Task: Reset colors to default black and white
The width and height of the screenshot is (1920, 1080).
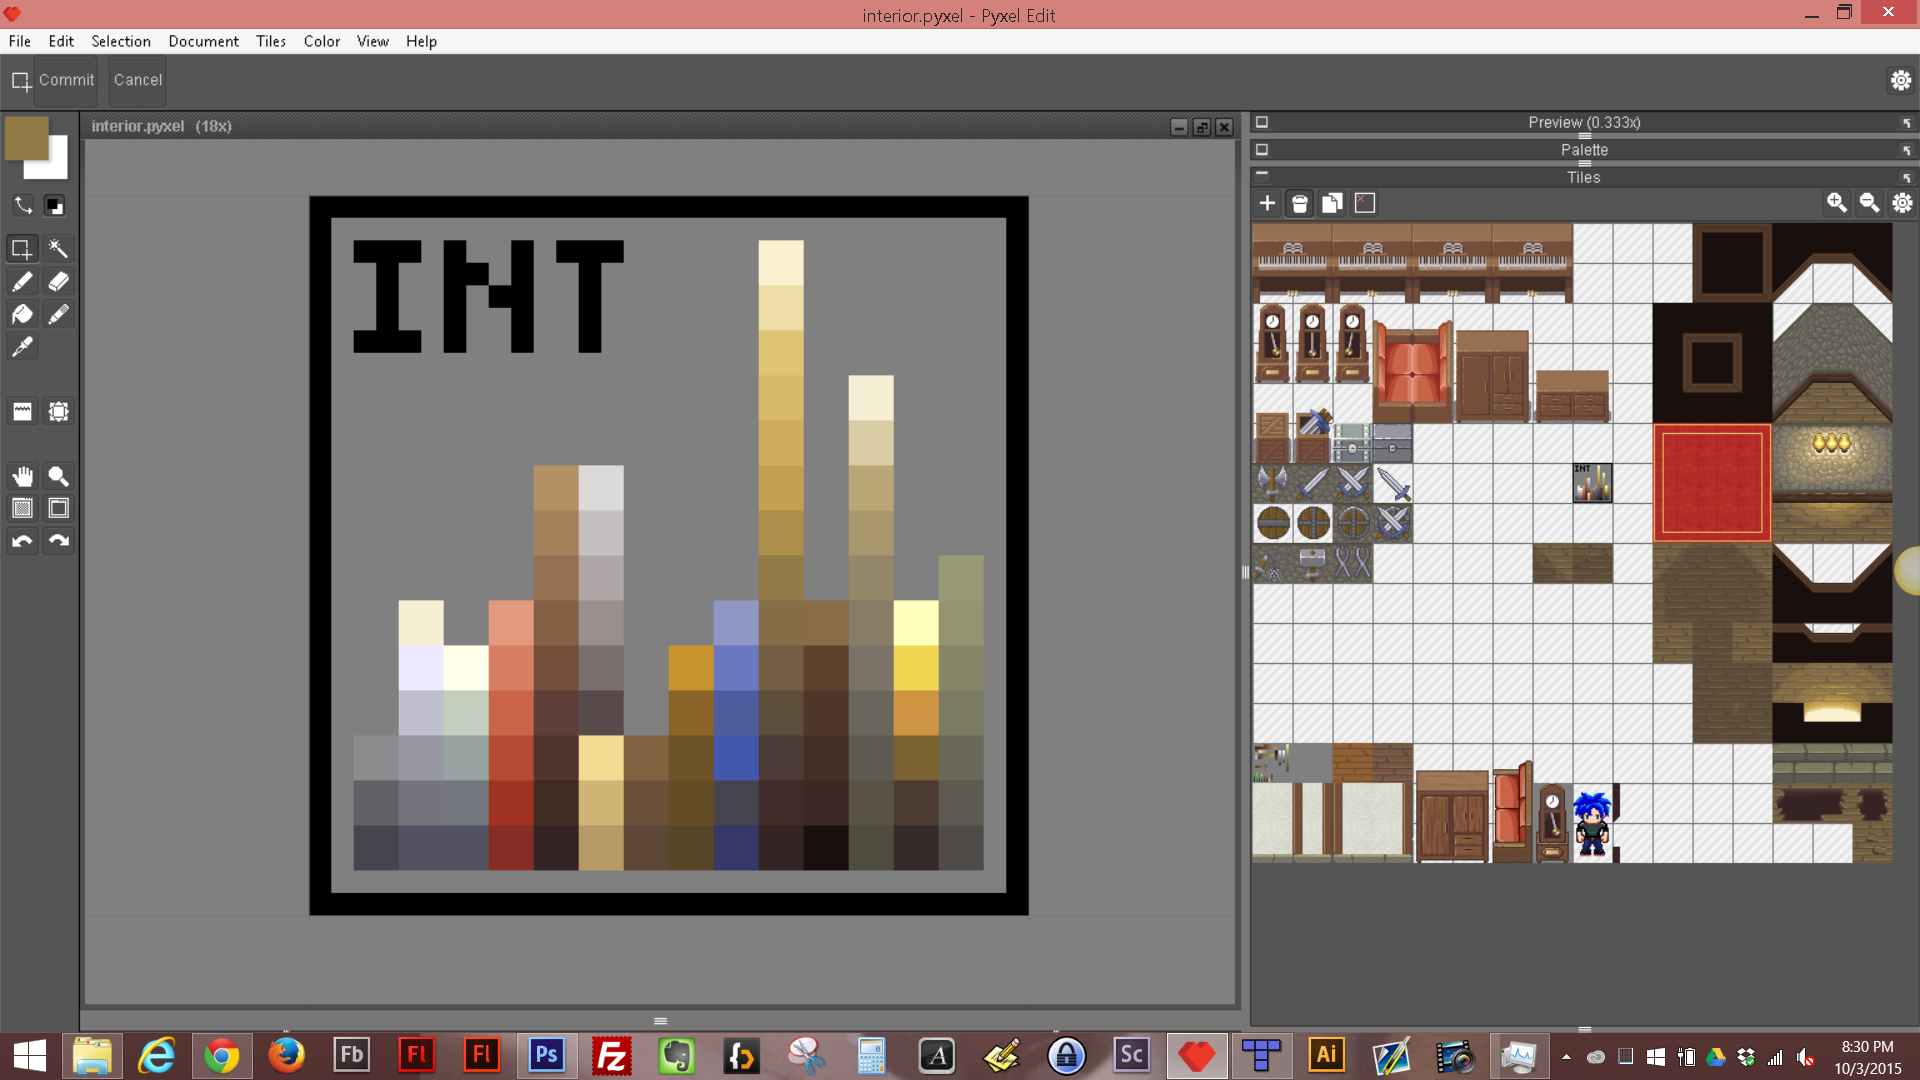Action: click(55, 206)
